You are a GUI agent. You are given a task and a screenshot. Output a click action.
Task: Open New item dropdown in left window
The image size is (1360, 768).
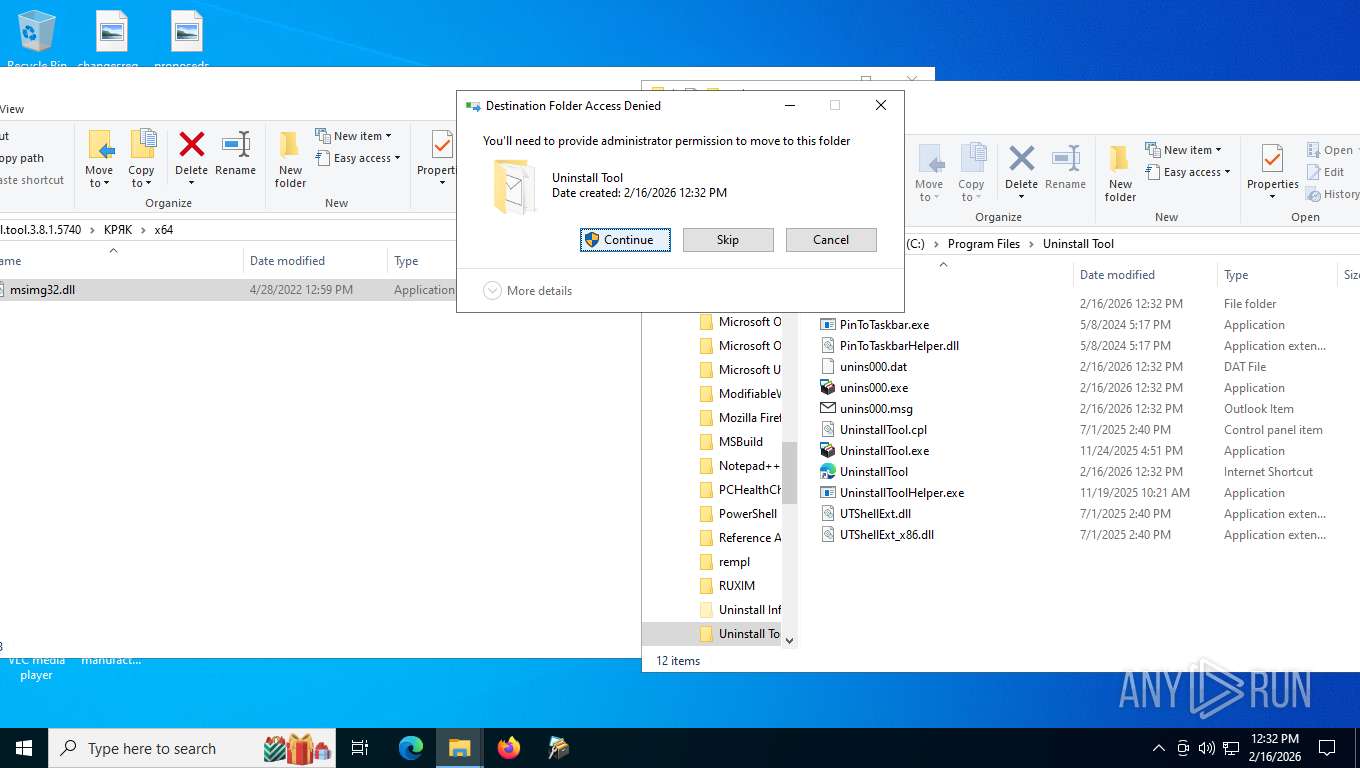tap(353, 136)
